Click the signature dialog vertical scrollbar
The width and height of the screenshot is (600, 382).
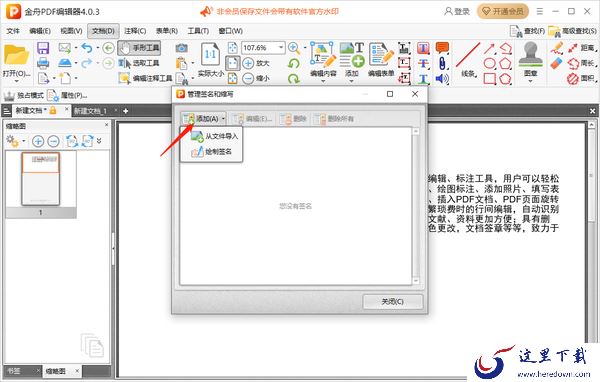point(416,206)
